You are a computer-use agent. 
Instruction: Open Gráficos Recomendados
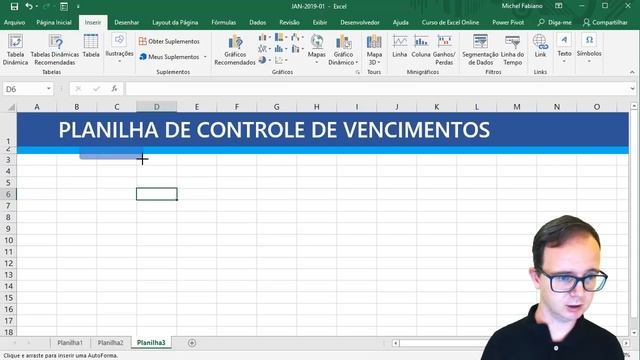pyautogui.click(x=235, y=50)
